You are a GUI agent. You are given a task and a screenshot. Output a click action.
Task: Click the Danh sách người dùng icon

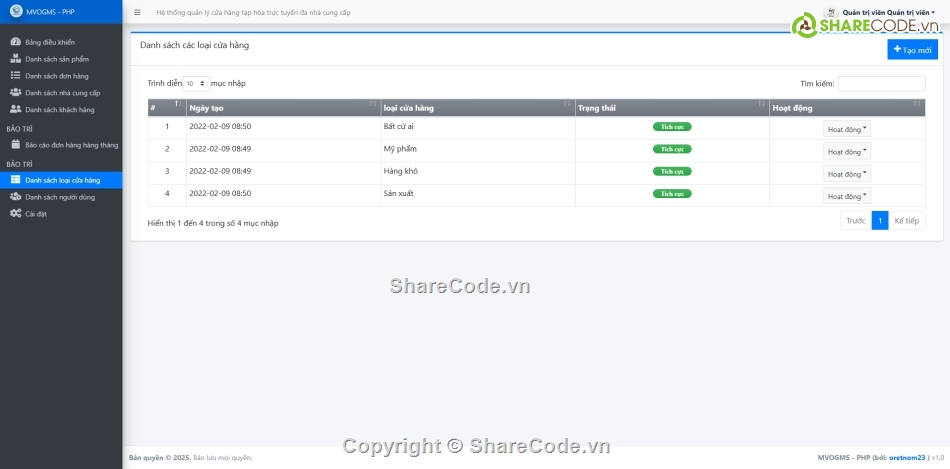point(15,197)
